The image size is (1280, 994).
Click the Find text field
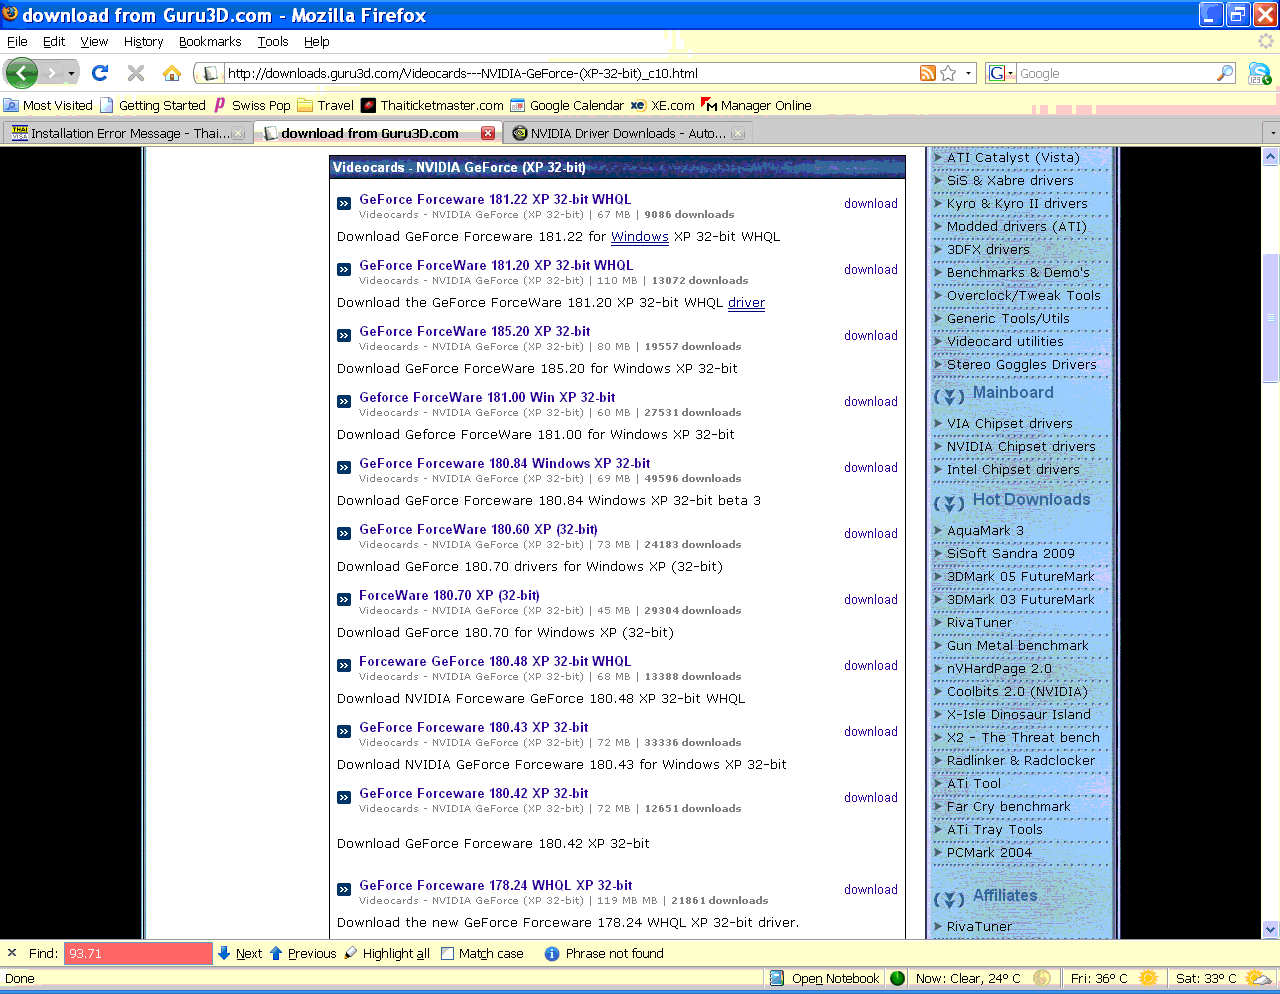[x=138, y=953]
